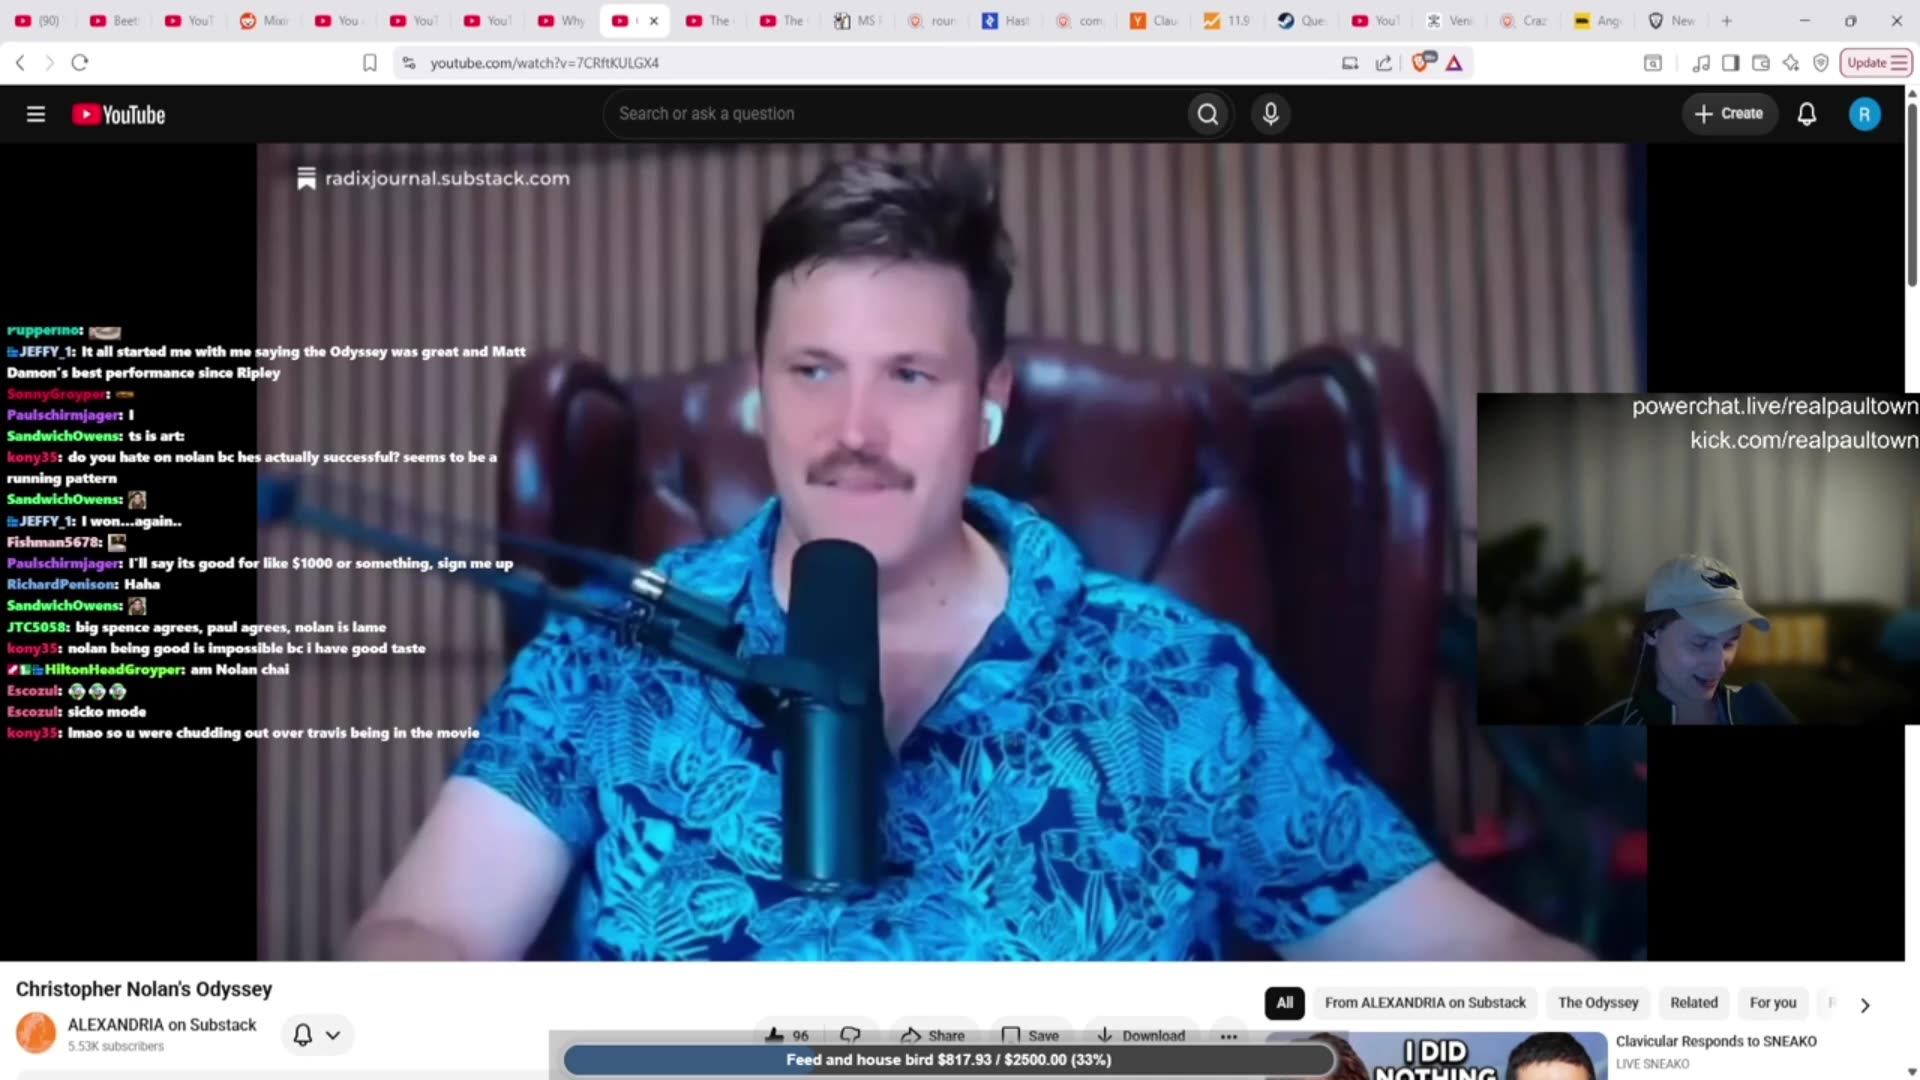Switch to the '(90)' YouTube tab

point(40,20)
